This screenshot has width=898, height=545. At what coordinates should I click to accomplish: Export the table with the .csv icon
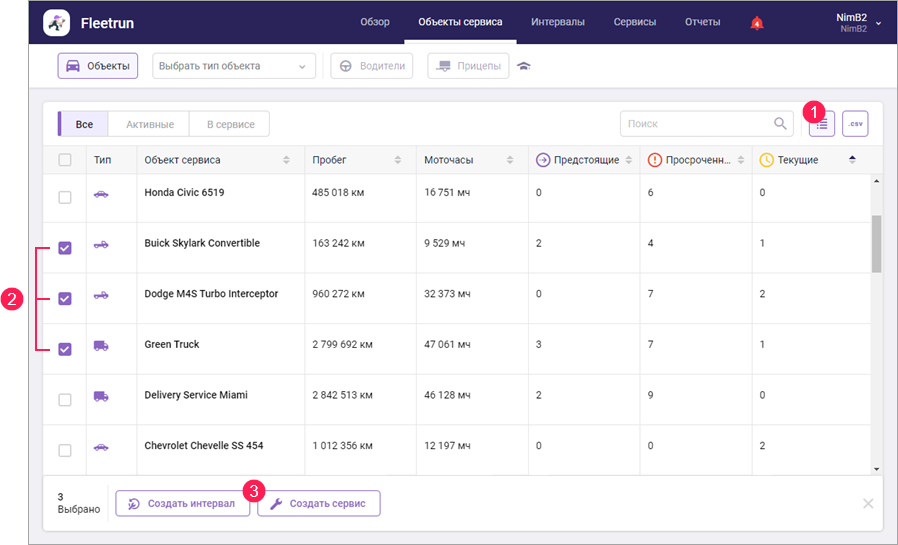click(x=855, y=124)
